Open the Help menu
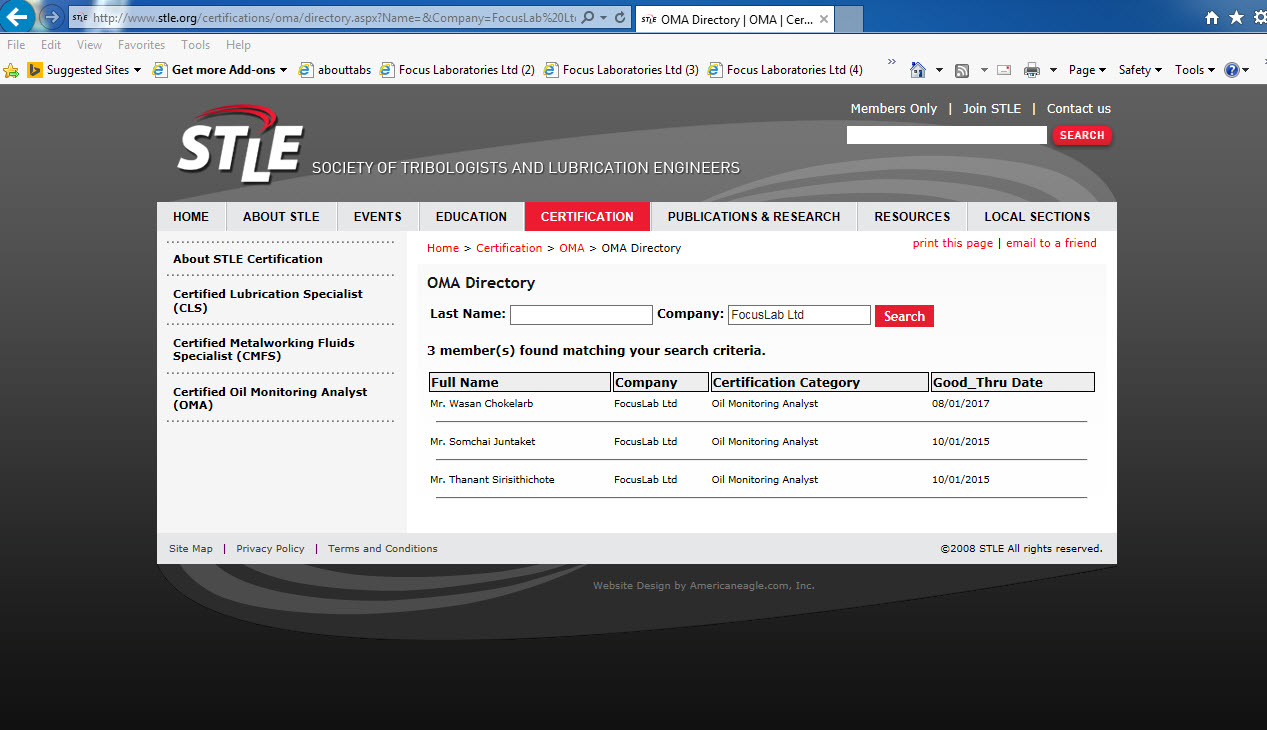 pos(238,45)
